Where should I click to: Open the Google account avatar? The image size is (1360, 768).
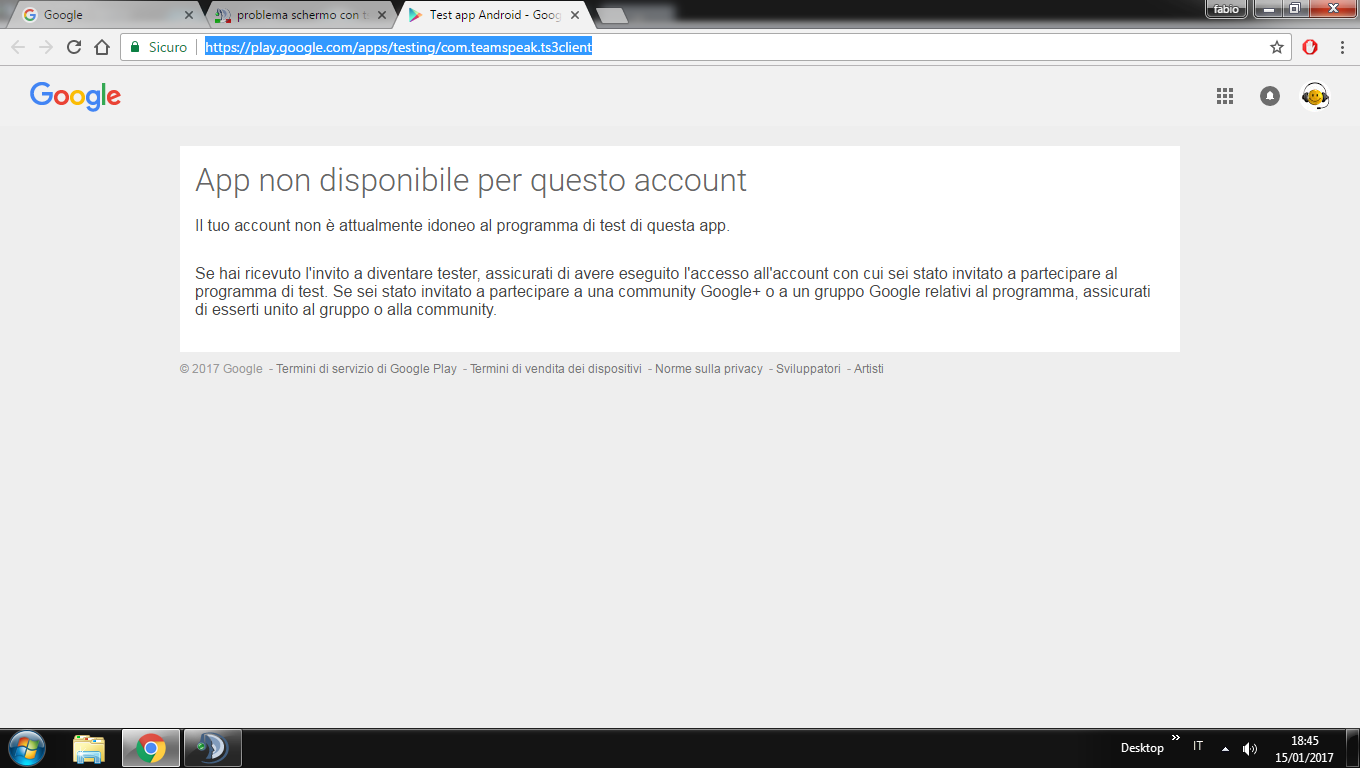1314,96
